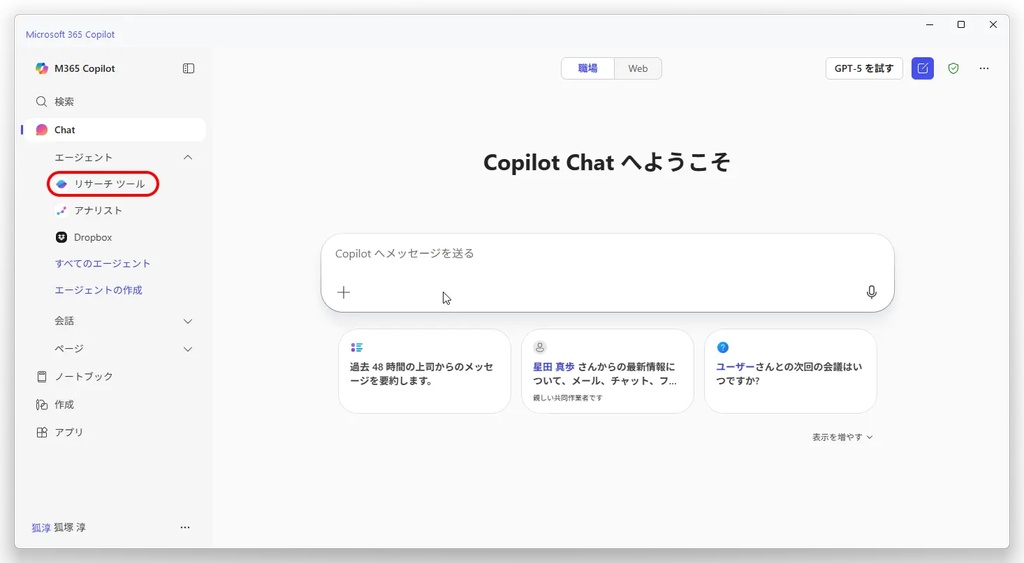
Task: Collapse the sidebar with the panel icon
Action: click(x=188, y=69)
